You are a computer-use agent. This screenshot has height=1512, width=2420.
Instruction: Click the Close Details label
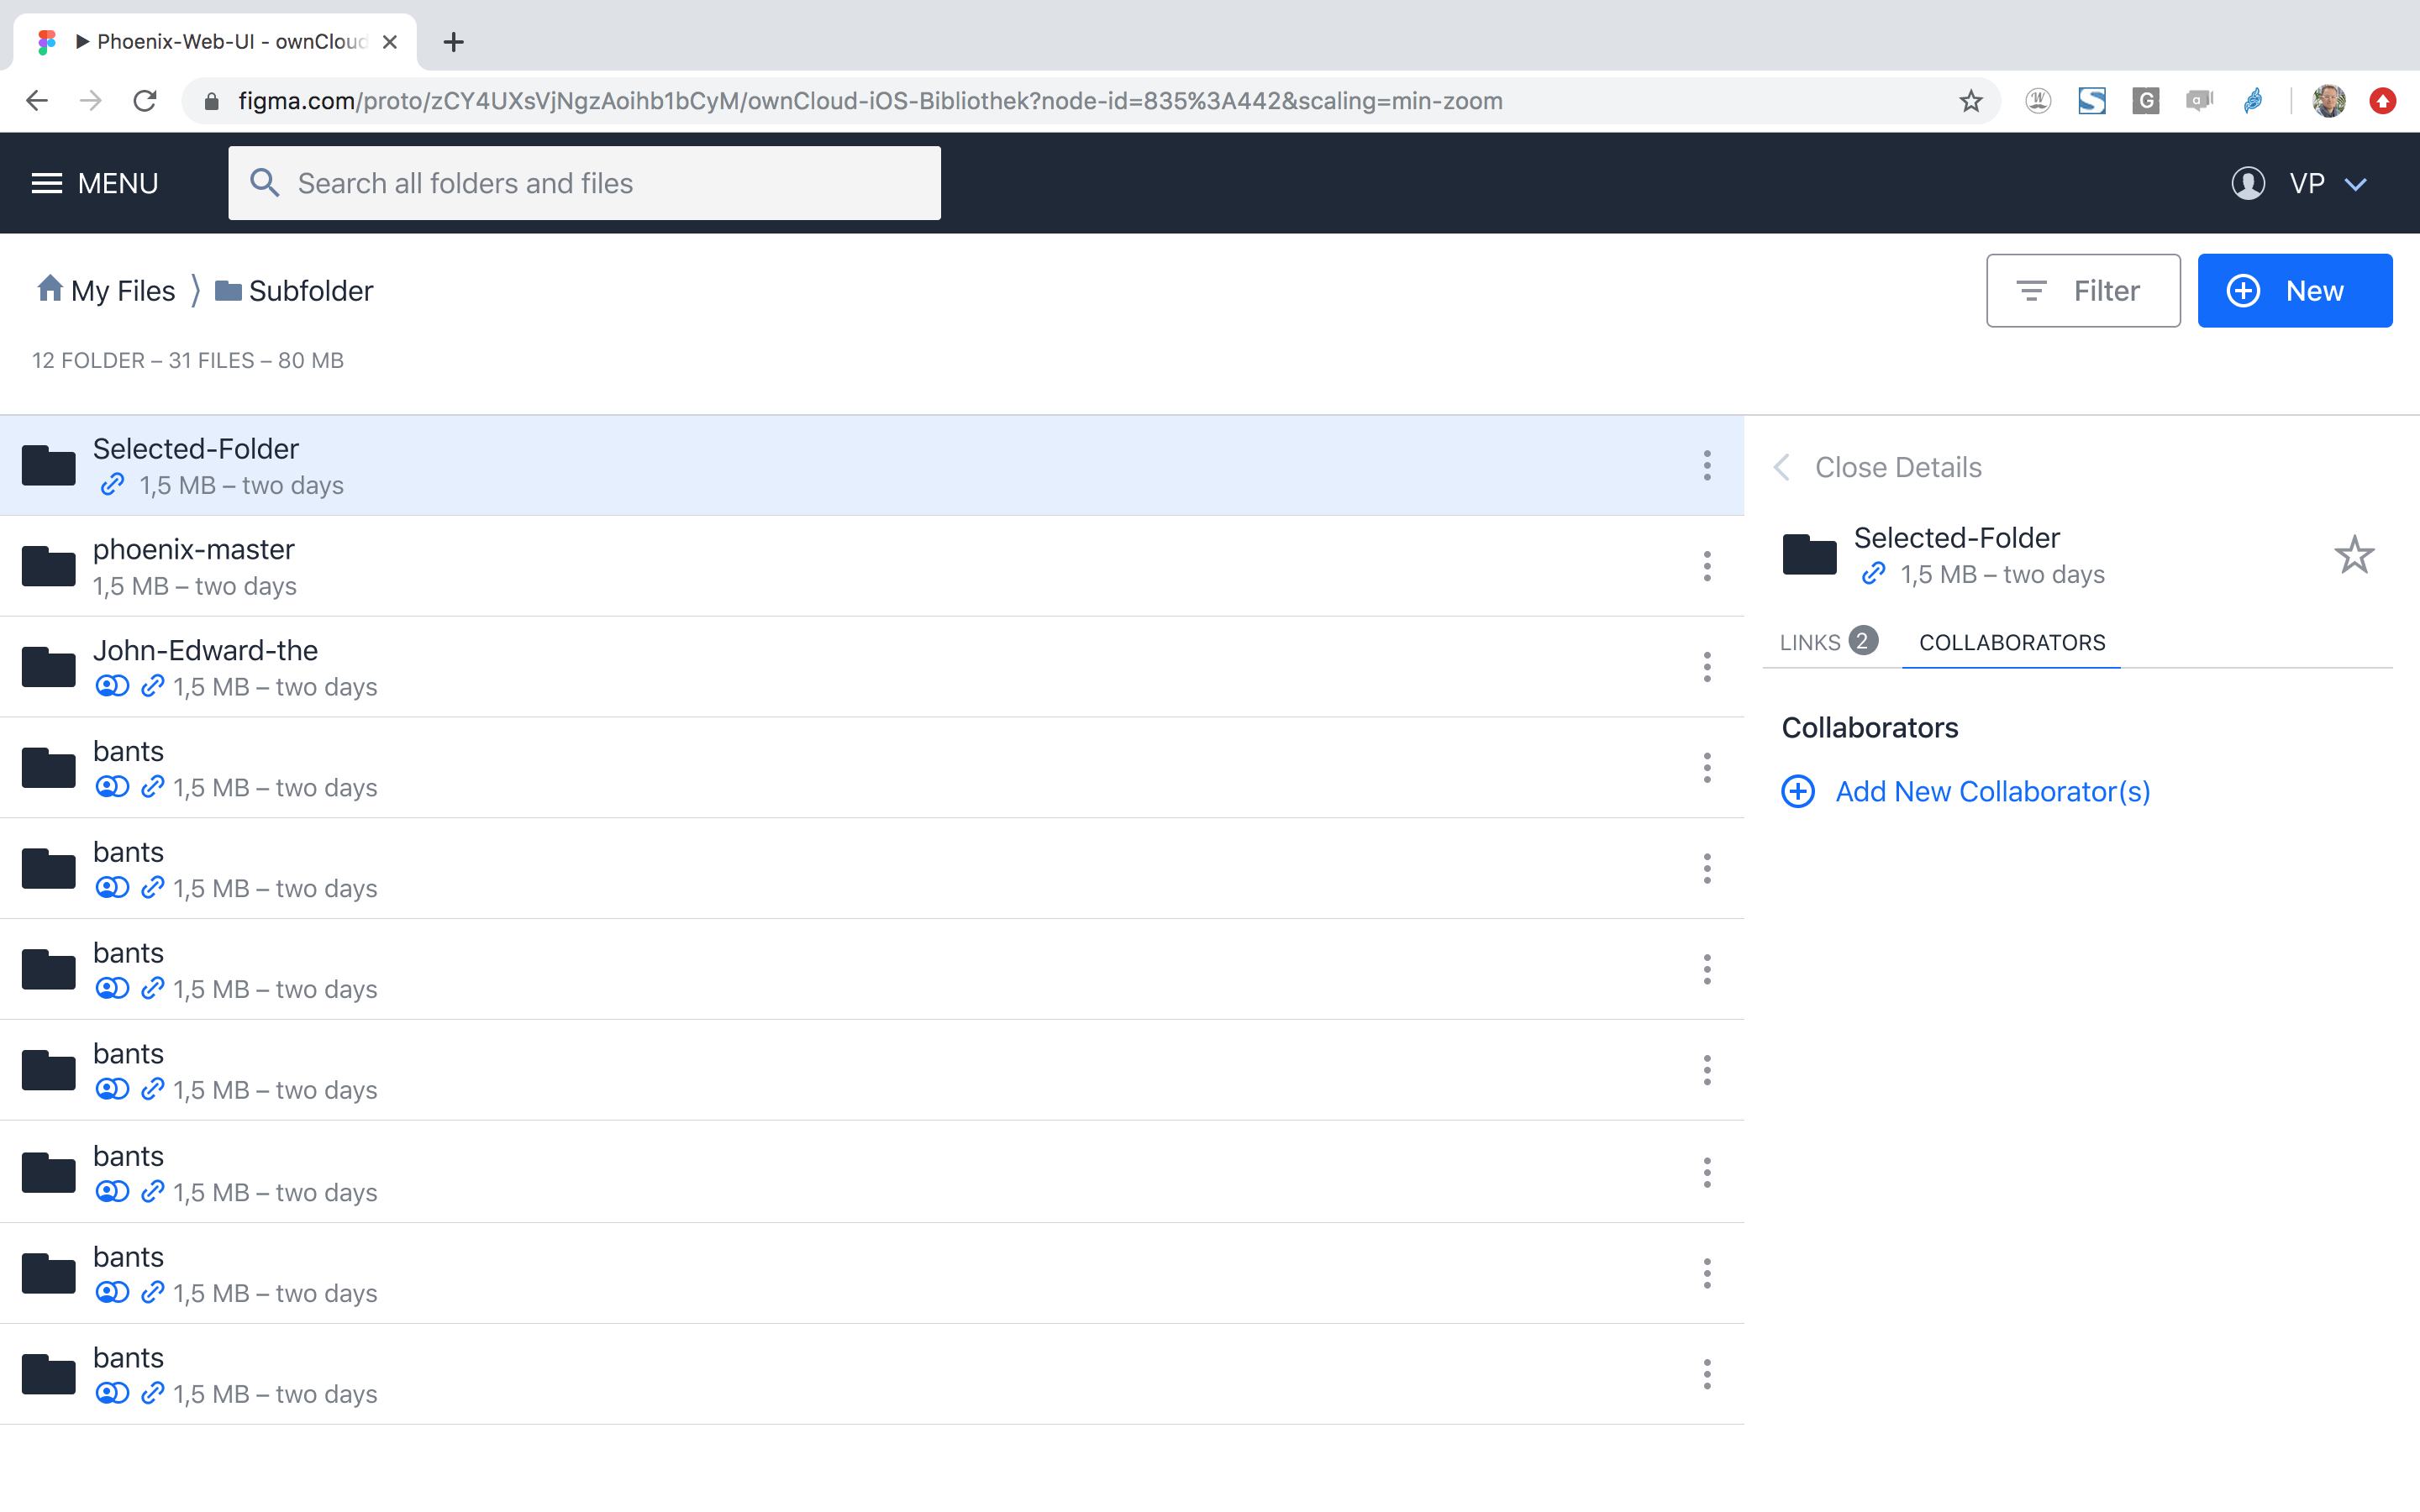pyautogui.click(x=1898, y=467)
